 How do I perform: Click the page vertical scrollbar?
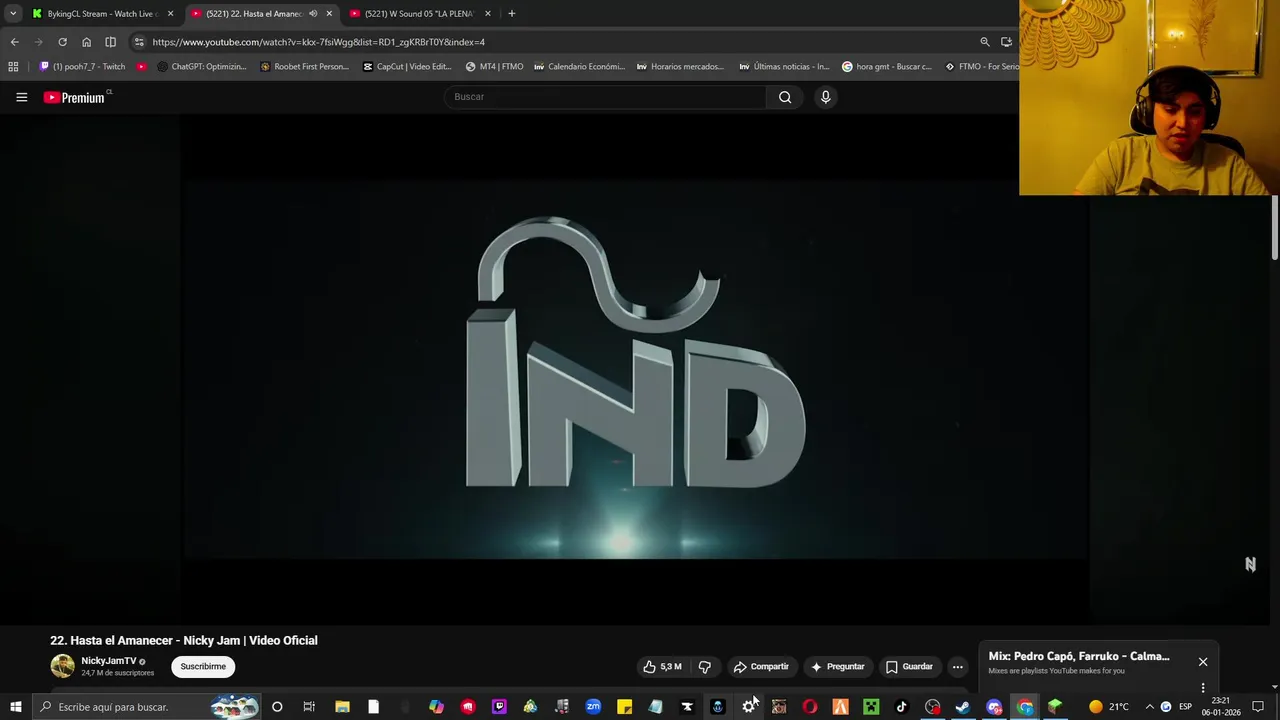click(1275, 228)
